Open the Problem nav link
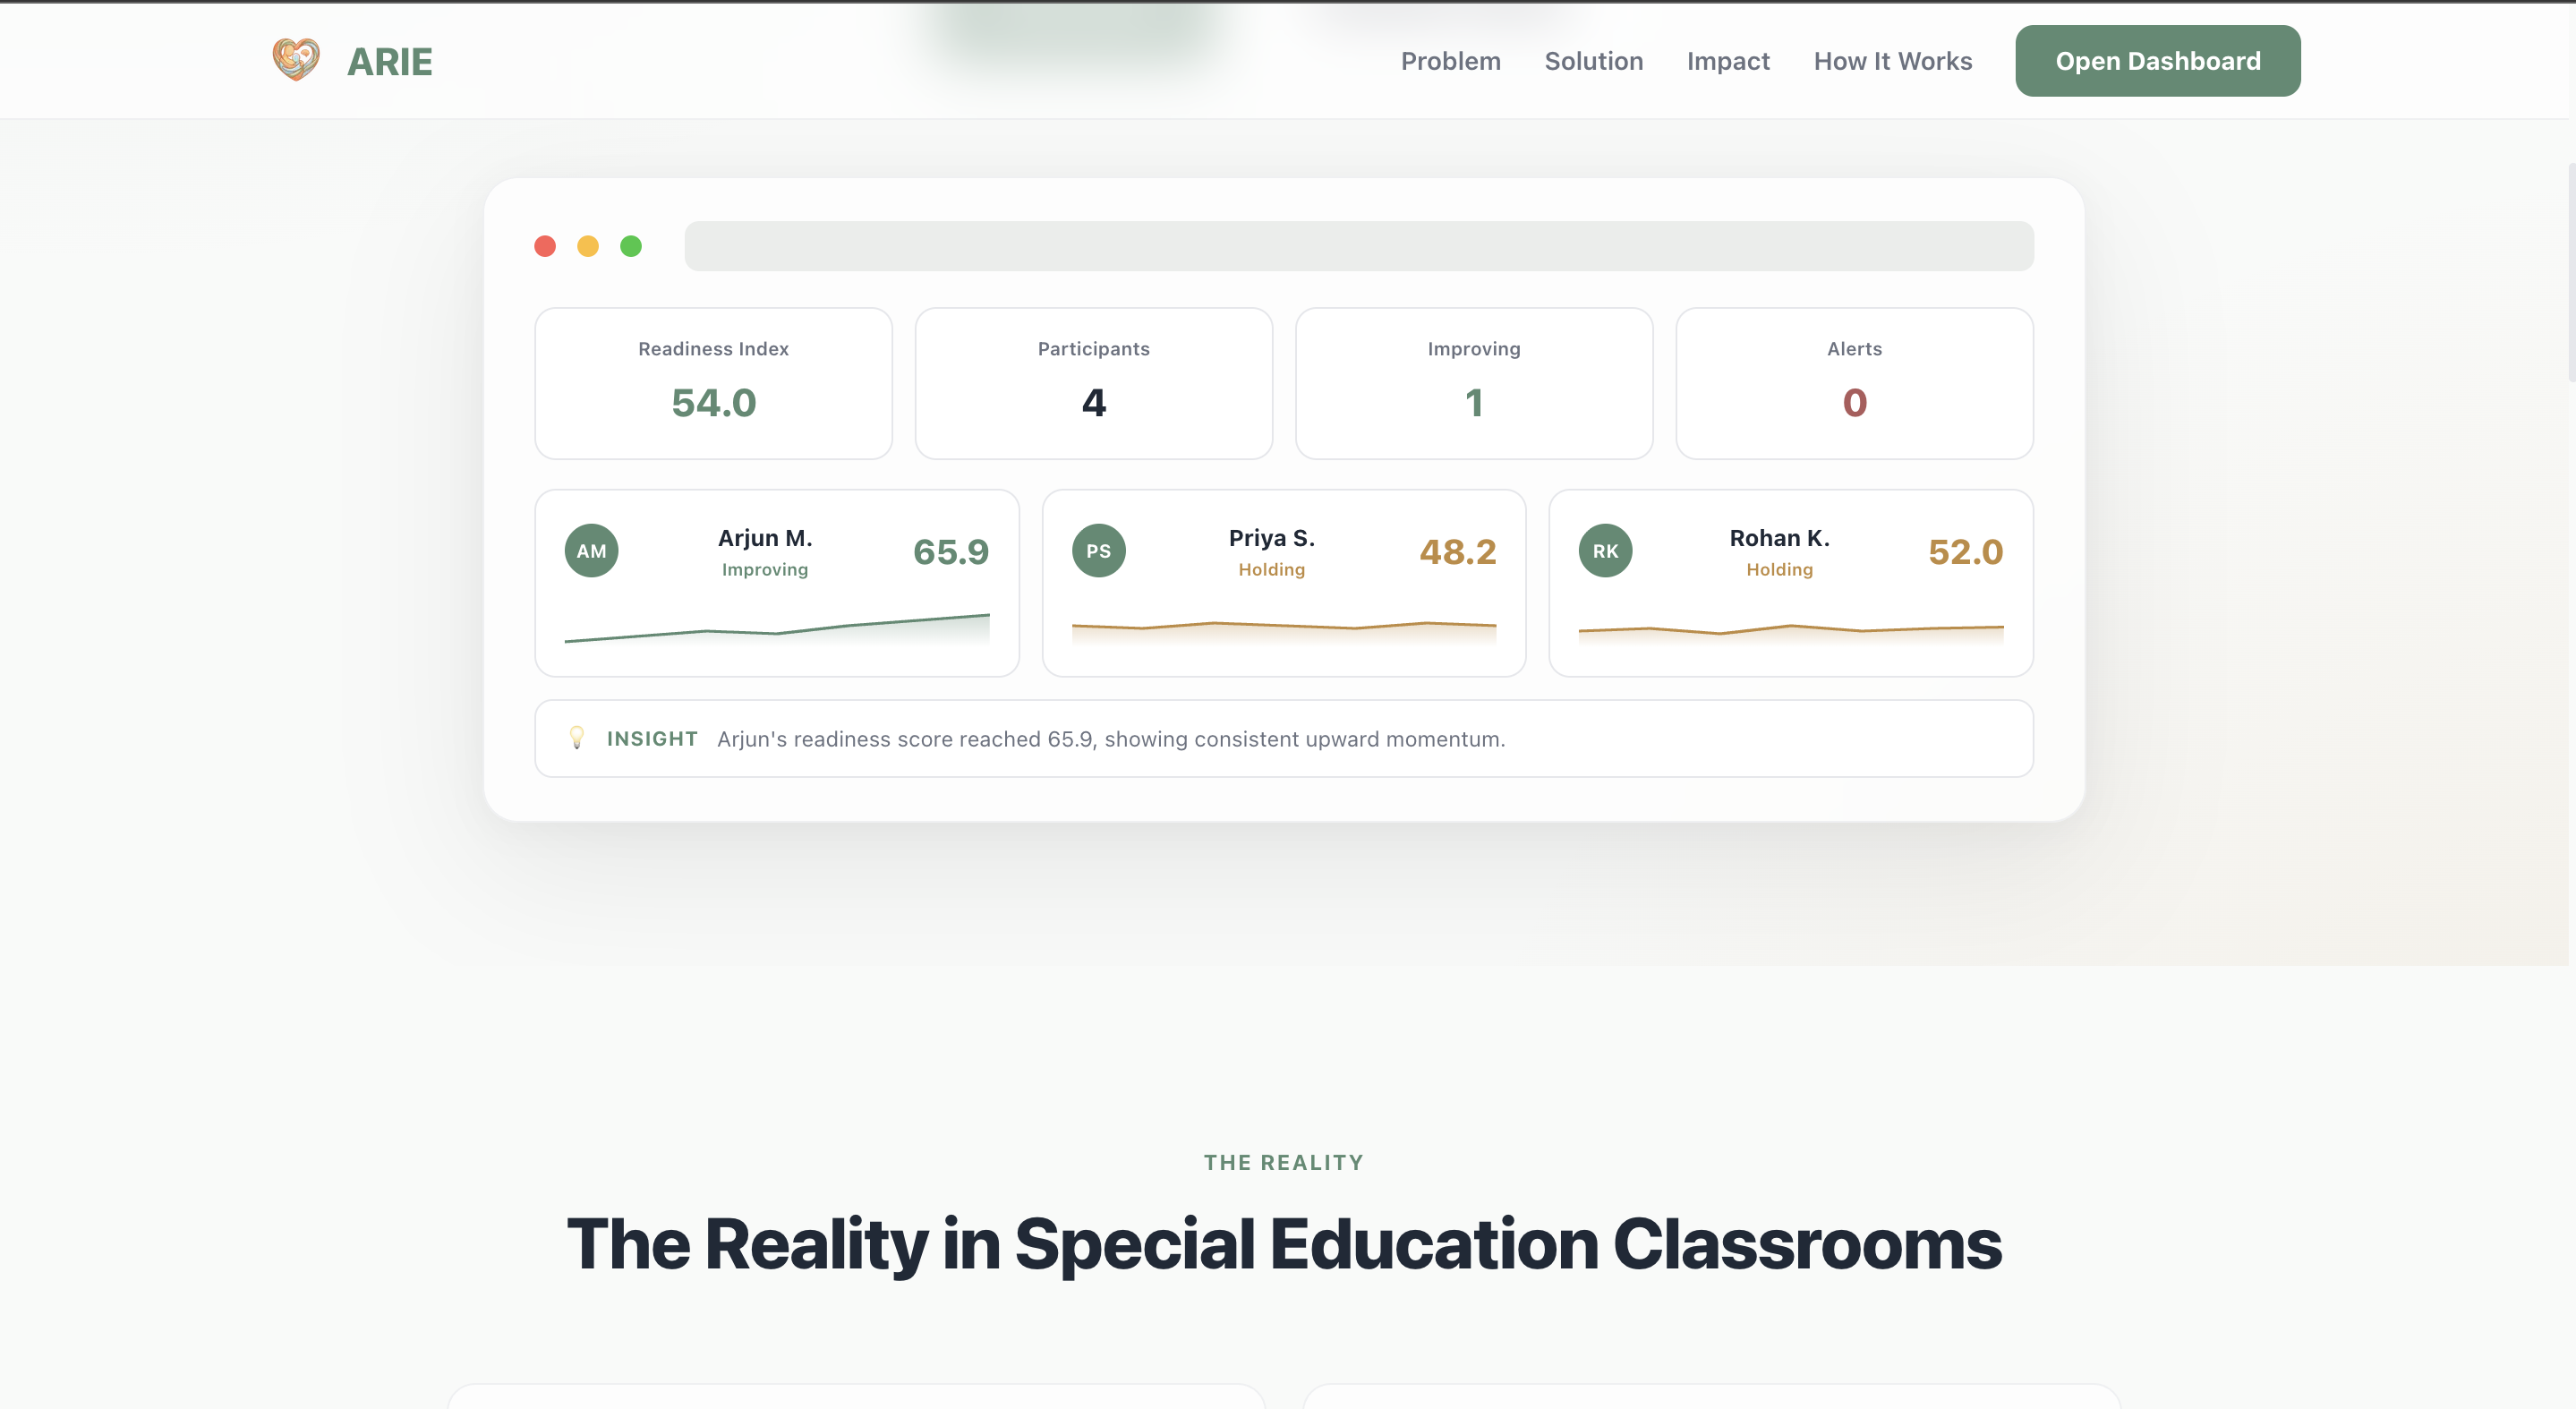 pyautogui.click(x=1450, y=61)
